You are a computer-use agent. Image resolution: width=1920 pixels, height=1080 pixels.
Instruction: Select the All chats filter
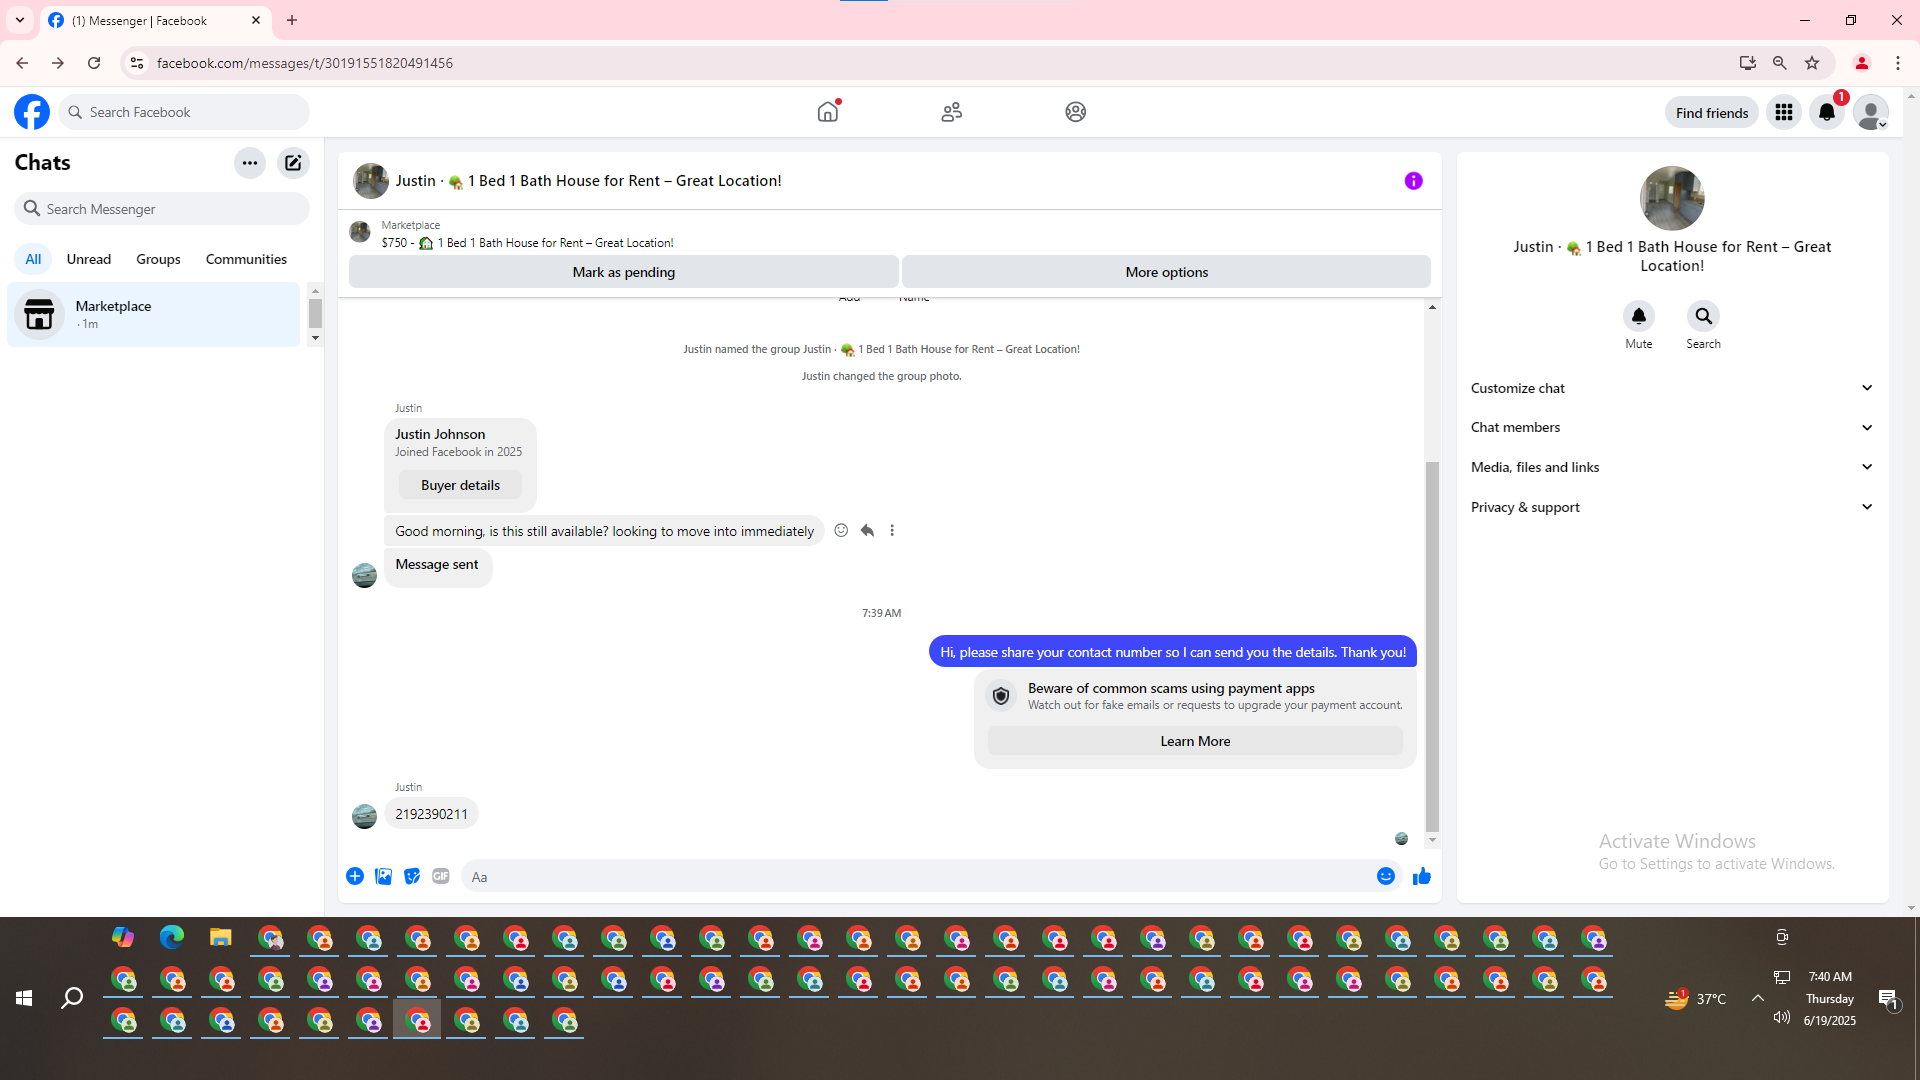[33, 259]
